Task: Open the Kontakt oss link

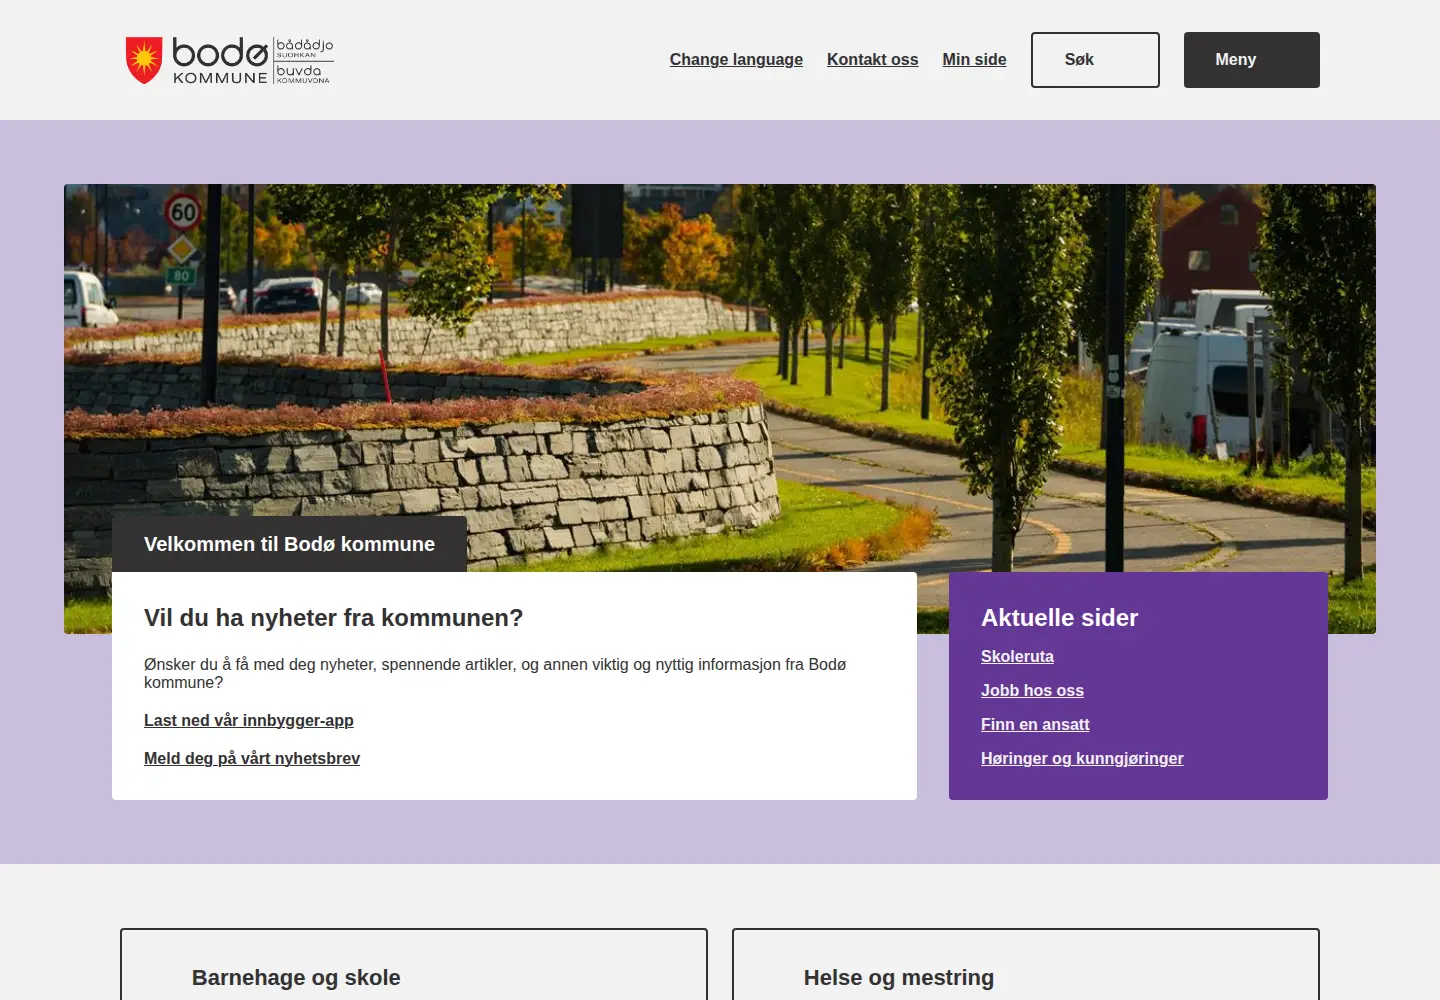Action: (872, 60)
